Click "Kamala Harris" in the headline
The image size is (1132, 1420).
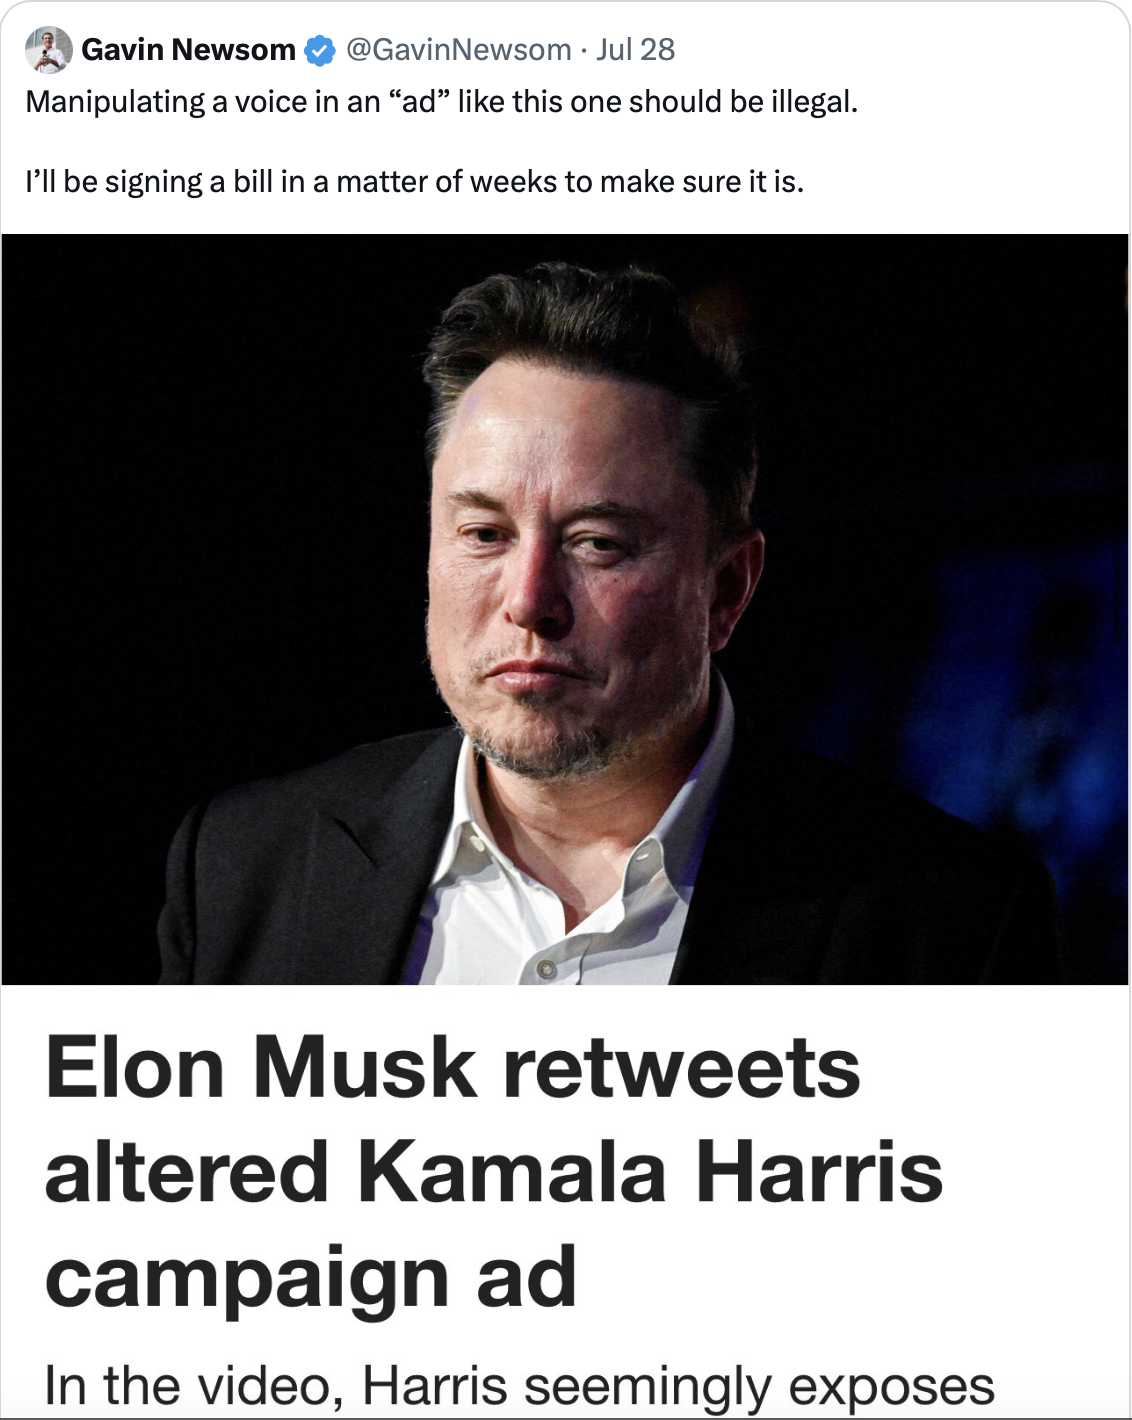tap(650, 1173)
